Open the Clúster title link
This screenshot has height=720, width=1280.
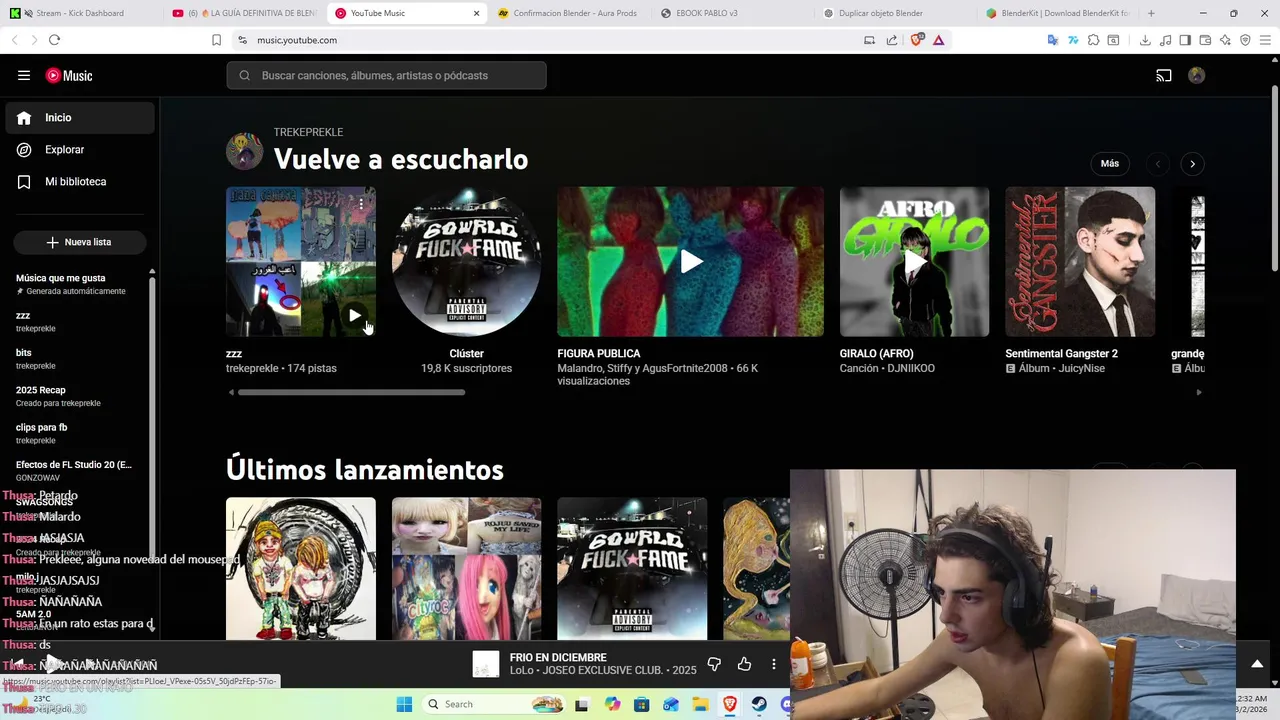point(466,354)
